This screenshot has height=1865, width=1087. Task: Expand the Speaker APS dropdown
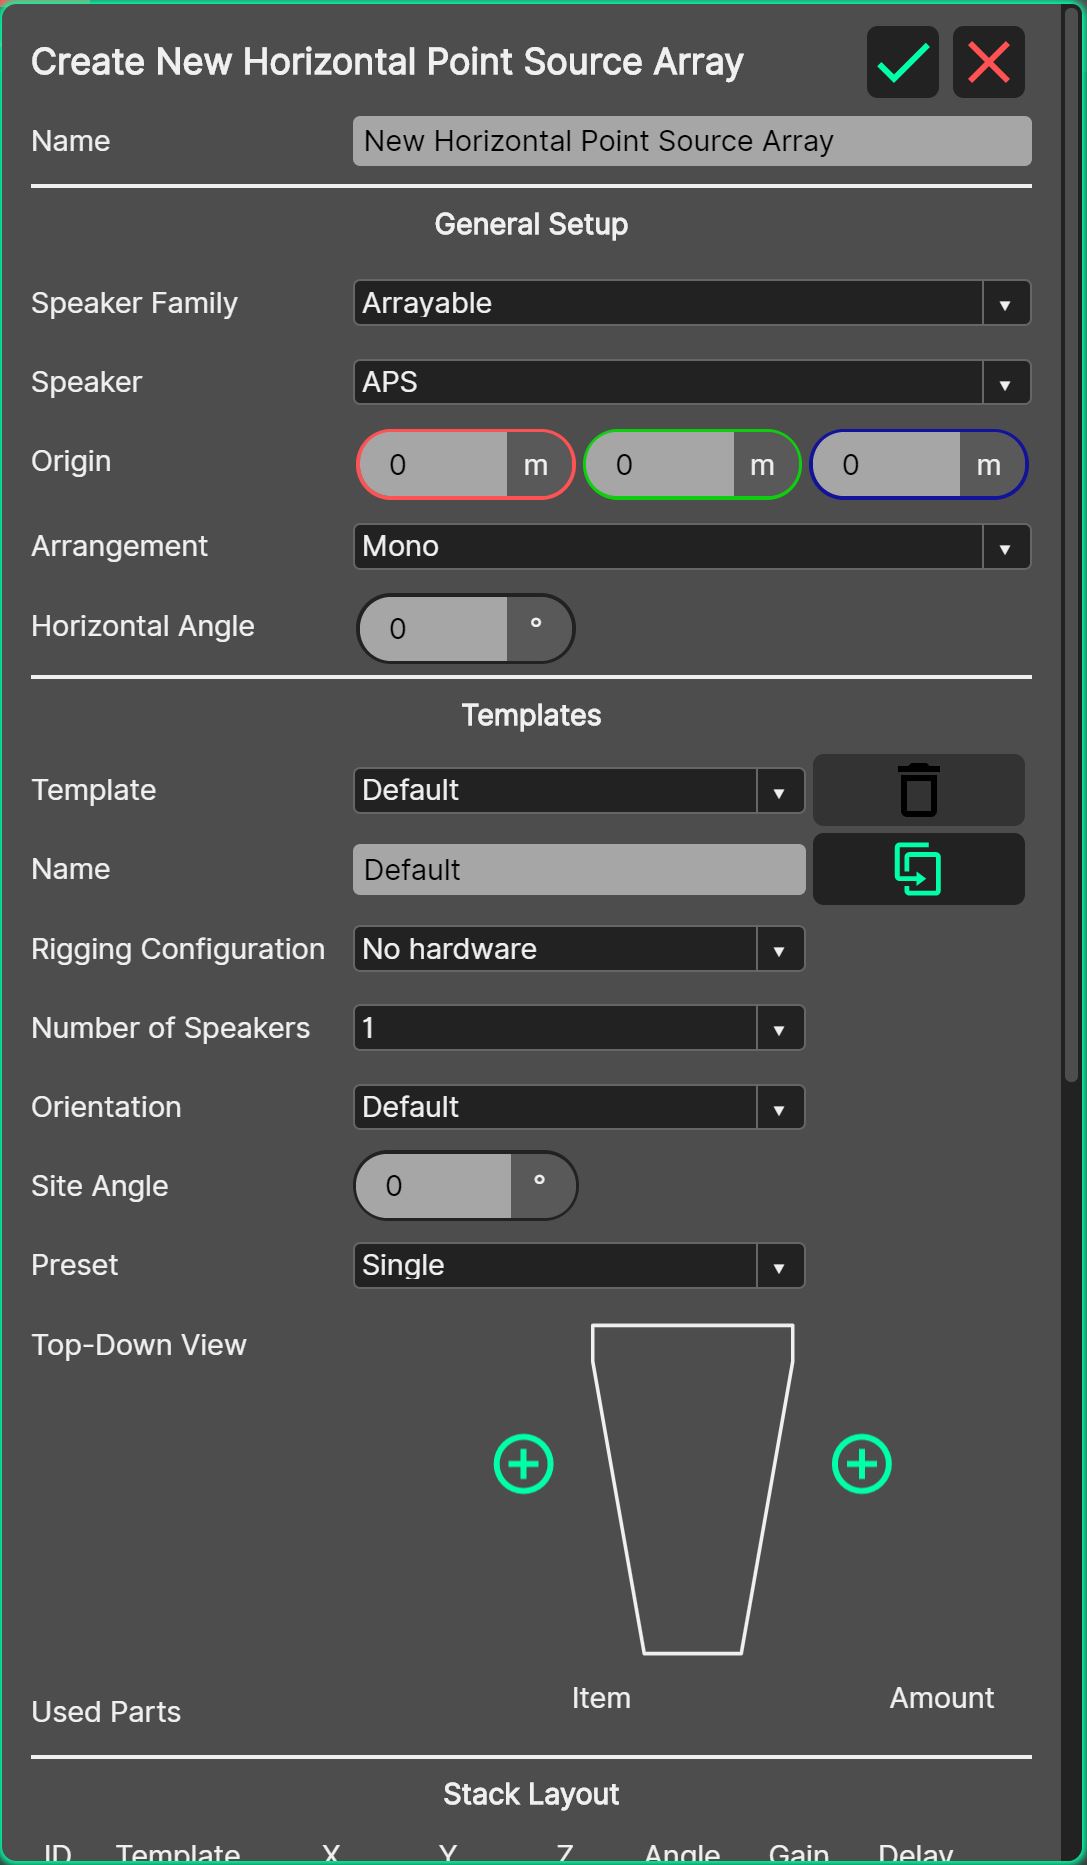691,382
